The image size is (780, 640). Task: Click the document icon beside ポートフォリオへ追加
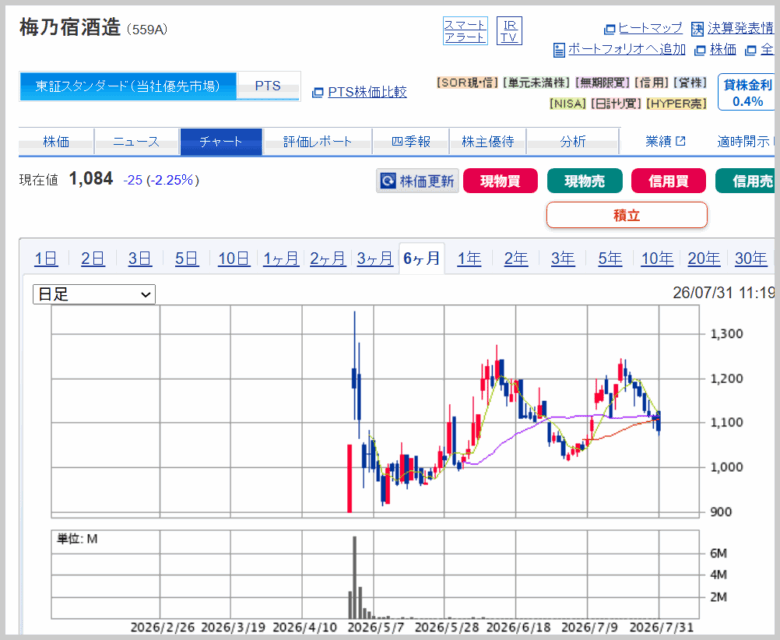pos(559,50)
